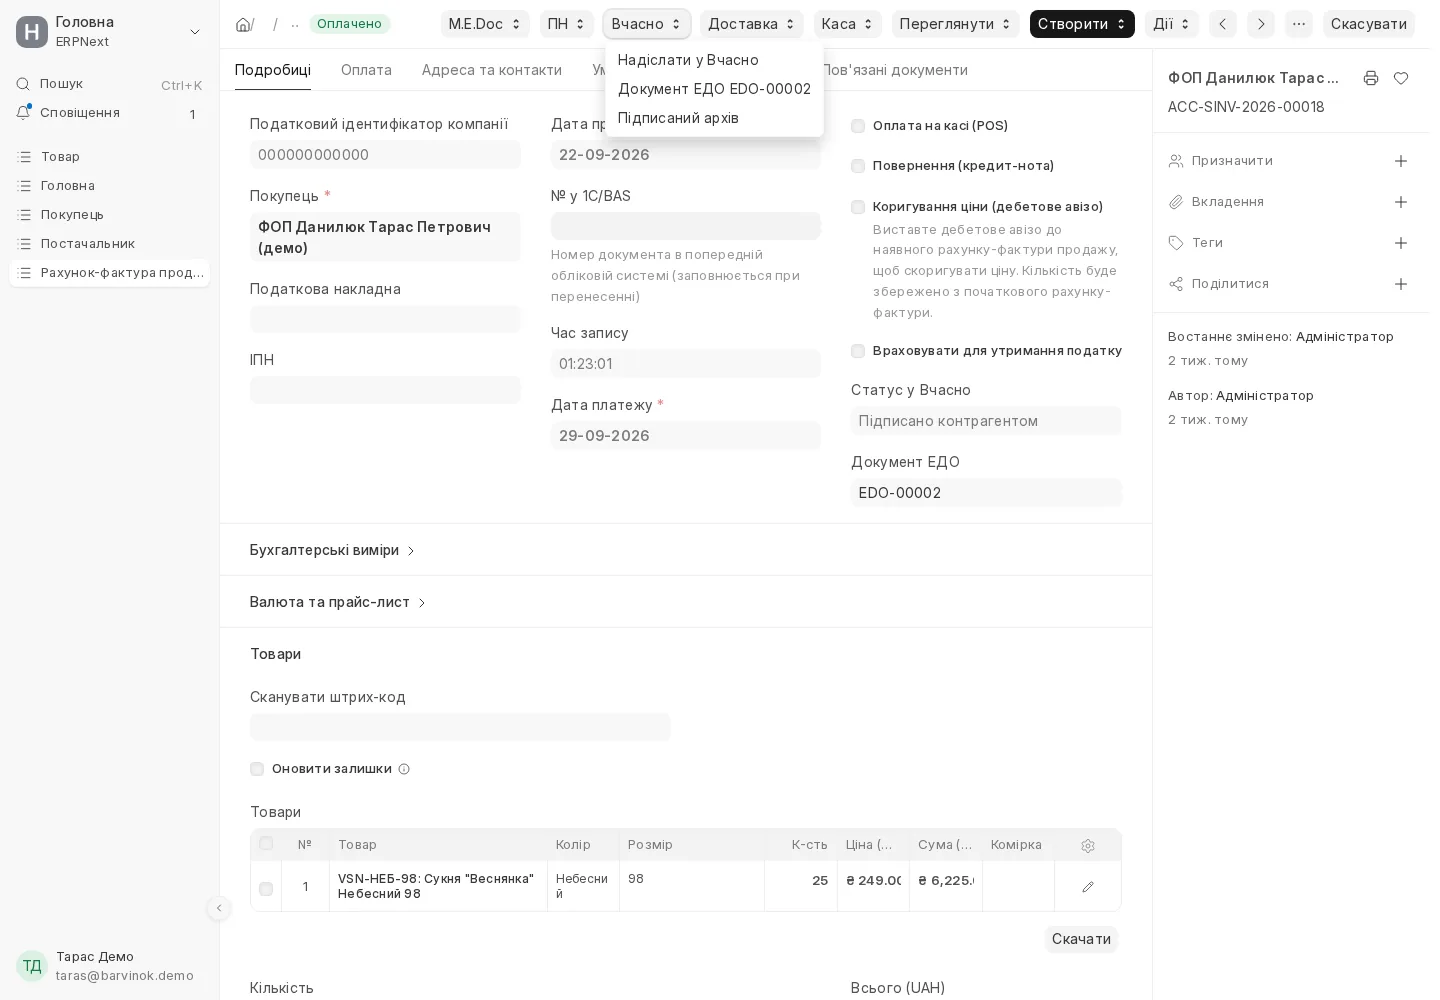Toggle Враховувати для утримання податку checkbox
This screenshot has width=1440, height=1000.
coord(858,351)
